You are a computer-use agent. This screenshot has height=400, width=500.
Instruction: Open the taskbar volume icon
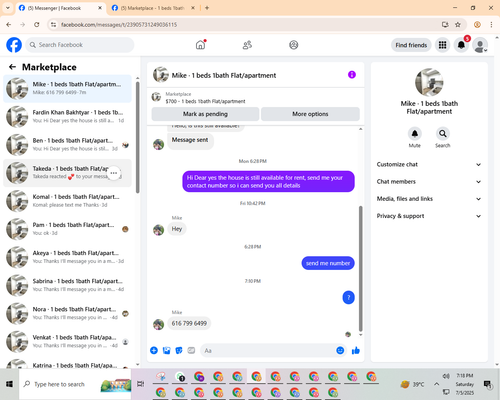click(446, 376)
